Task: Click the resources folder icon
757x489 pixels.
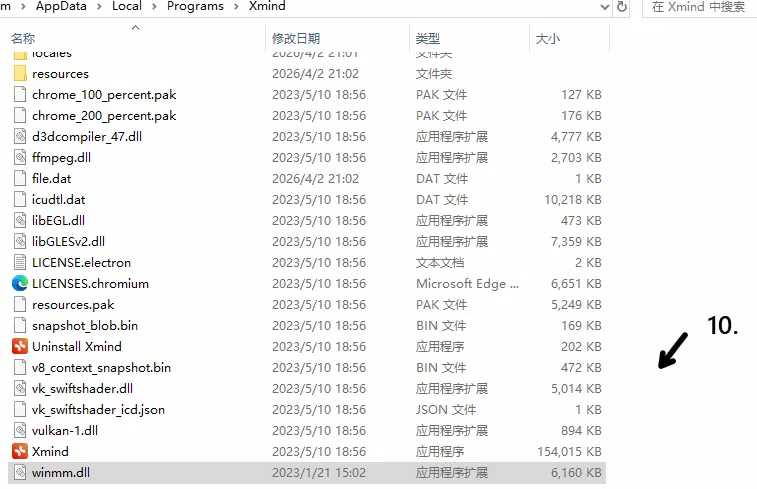Action: 20,74
